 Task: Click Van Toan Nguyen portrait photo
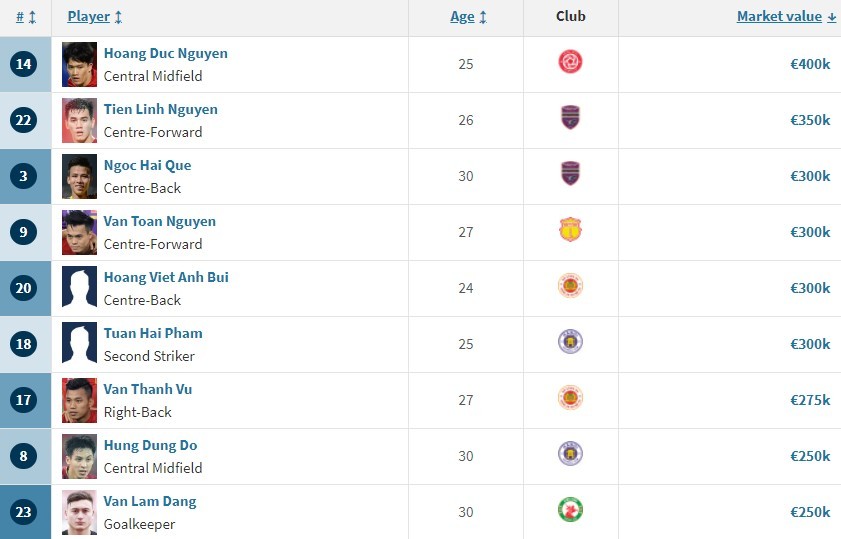tap(79, 232)
